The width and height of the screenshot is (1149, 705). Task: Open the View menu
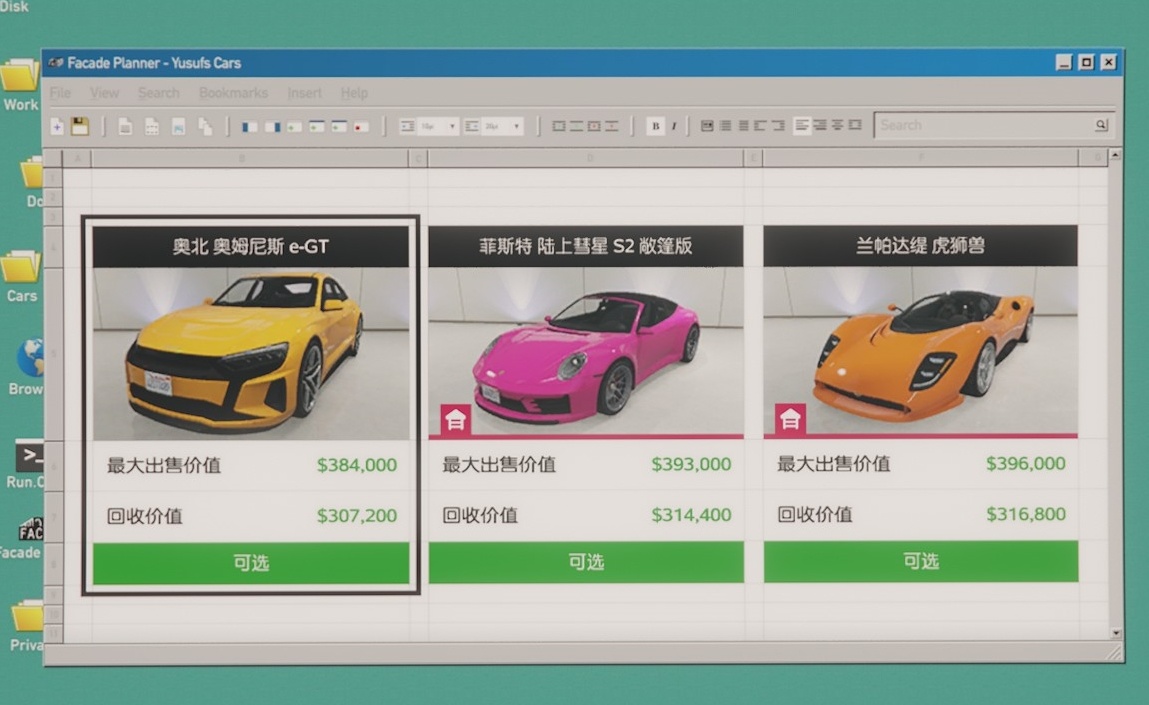[x=104, y=93]
